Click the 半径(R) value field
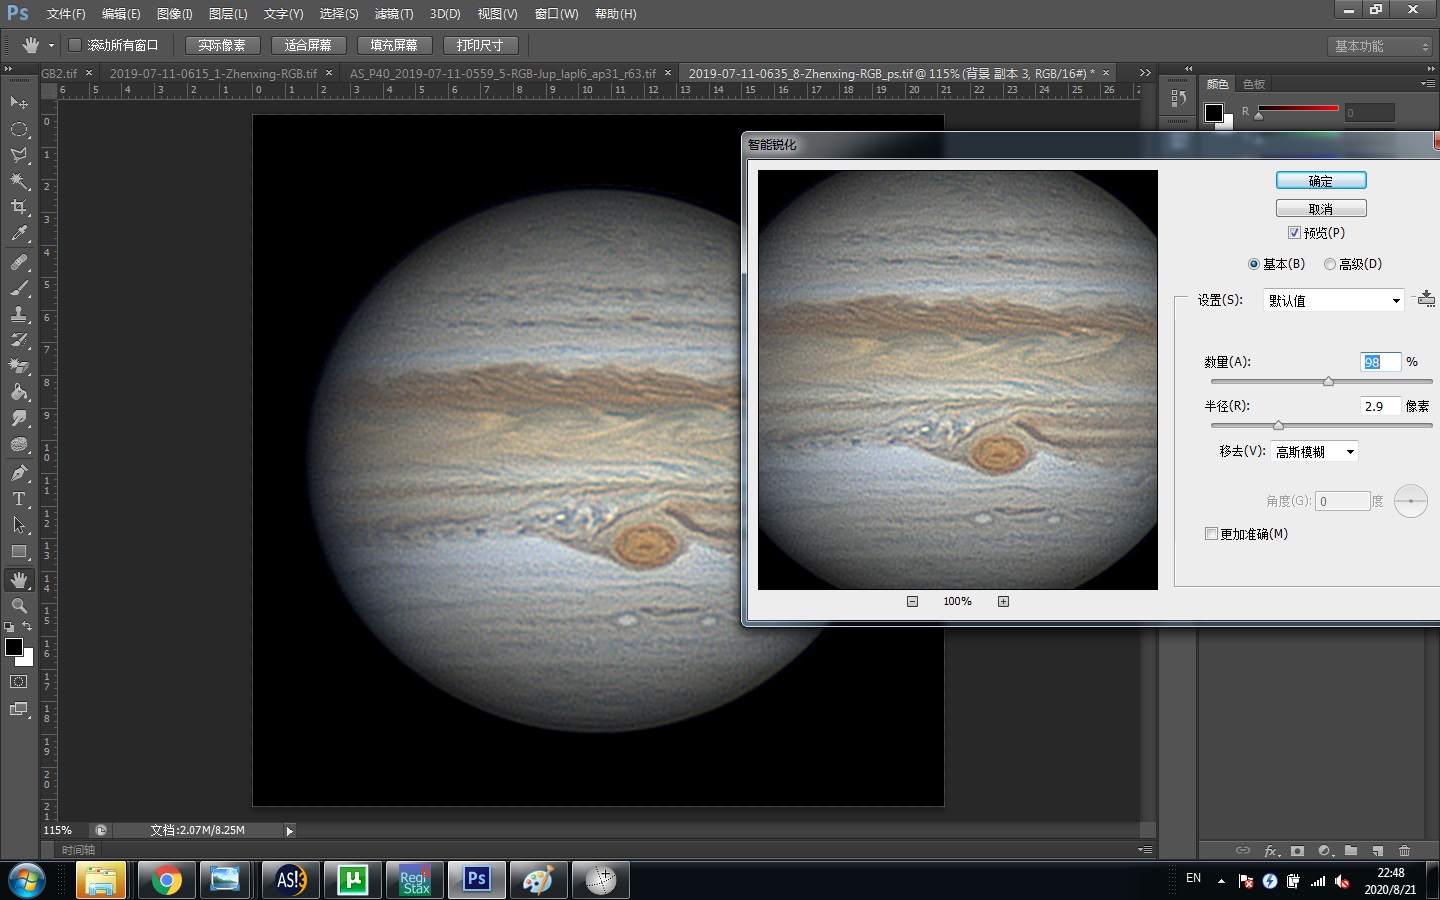Image resolution: width=1440 pixels, height=900 pixels. (x=1380, y=406)
